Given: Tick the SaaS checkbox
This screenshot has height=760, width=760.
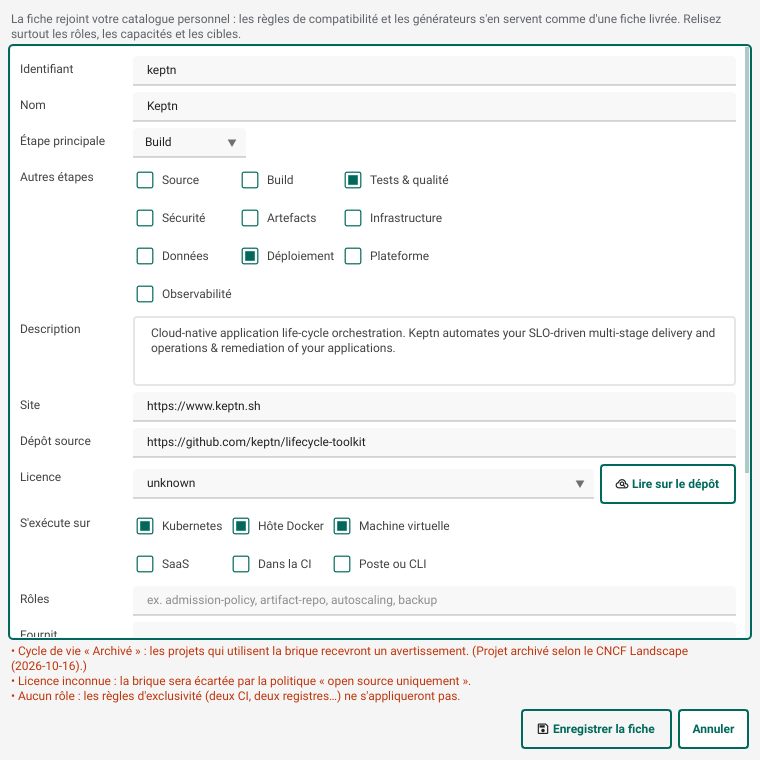Looking at the screenshot, I should click(145, 564).
